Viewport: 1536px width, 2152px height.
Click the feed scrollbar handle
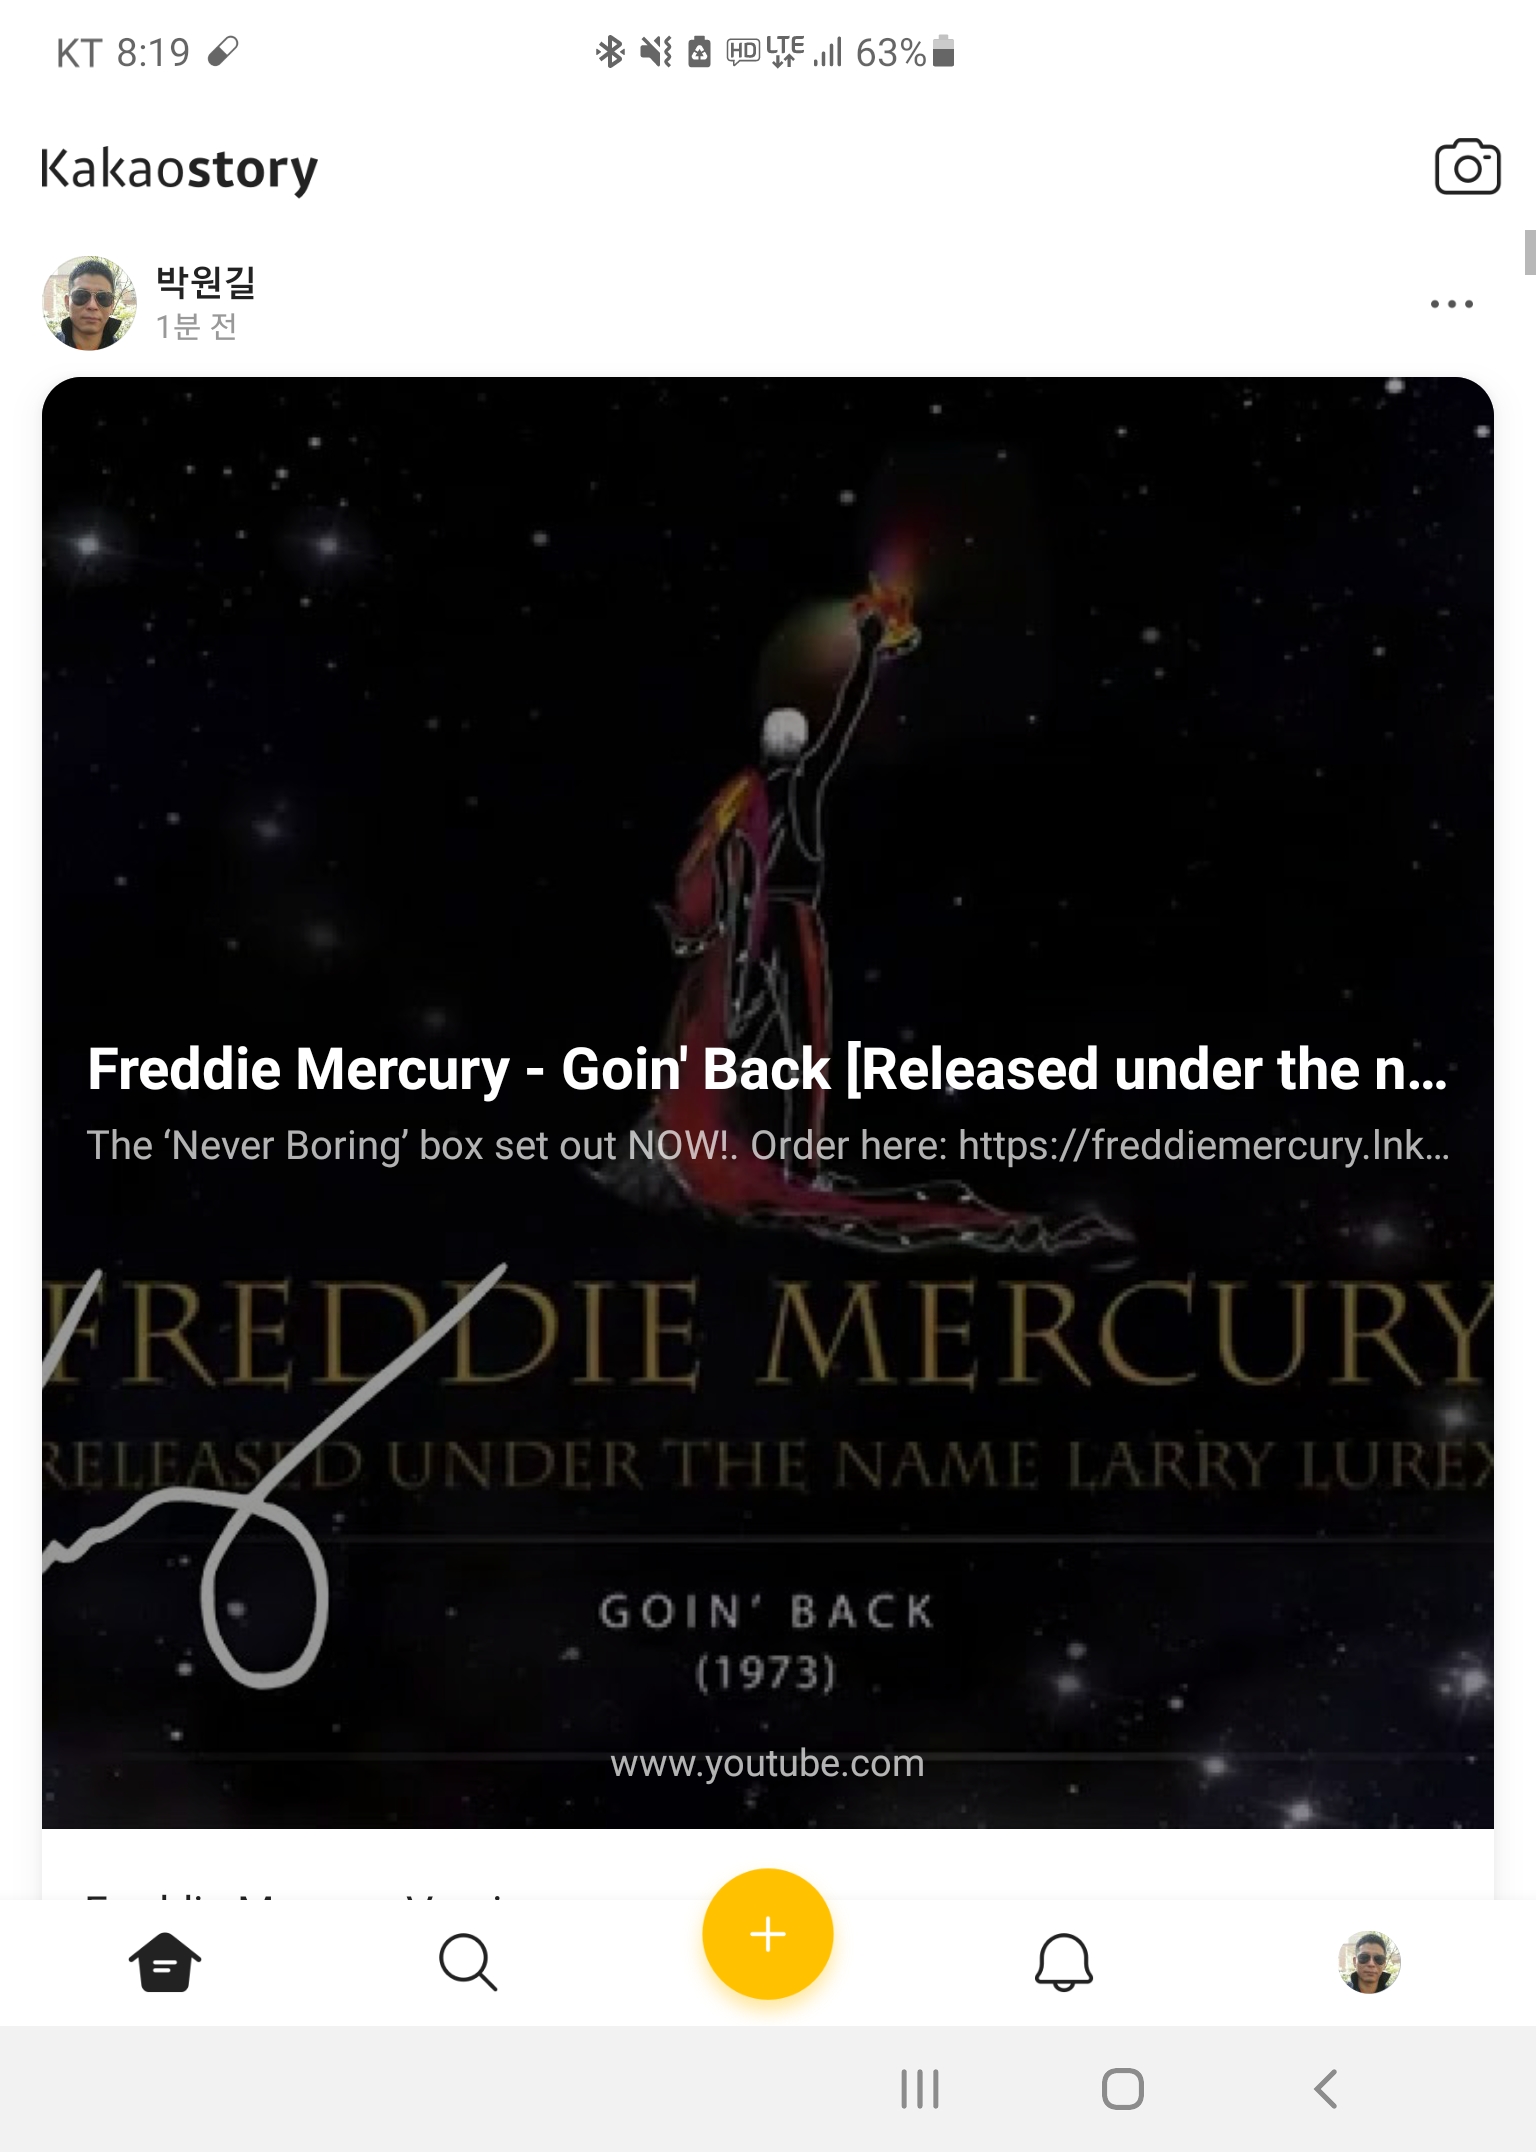pos(1530,252)
